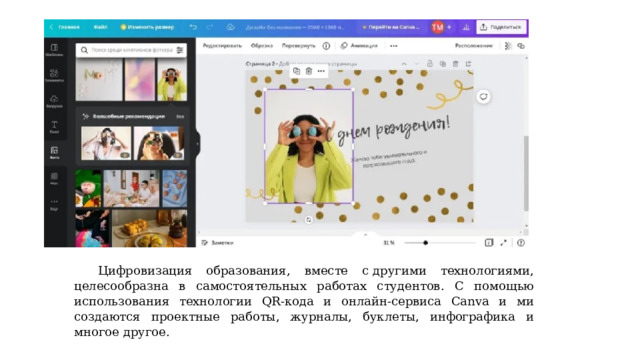The width and height of the screenshot is (640, 360).
Task: Click the plus icon next to TM avatar
Action: coord(449,27)
